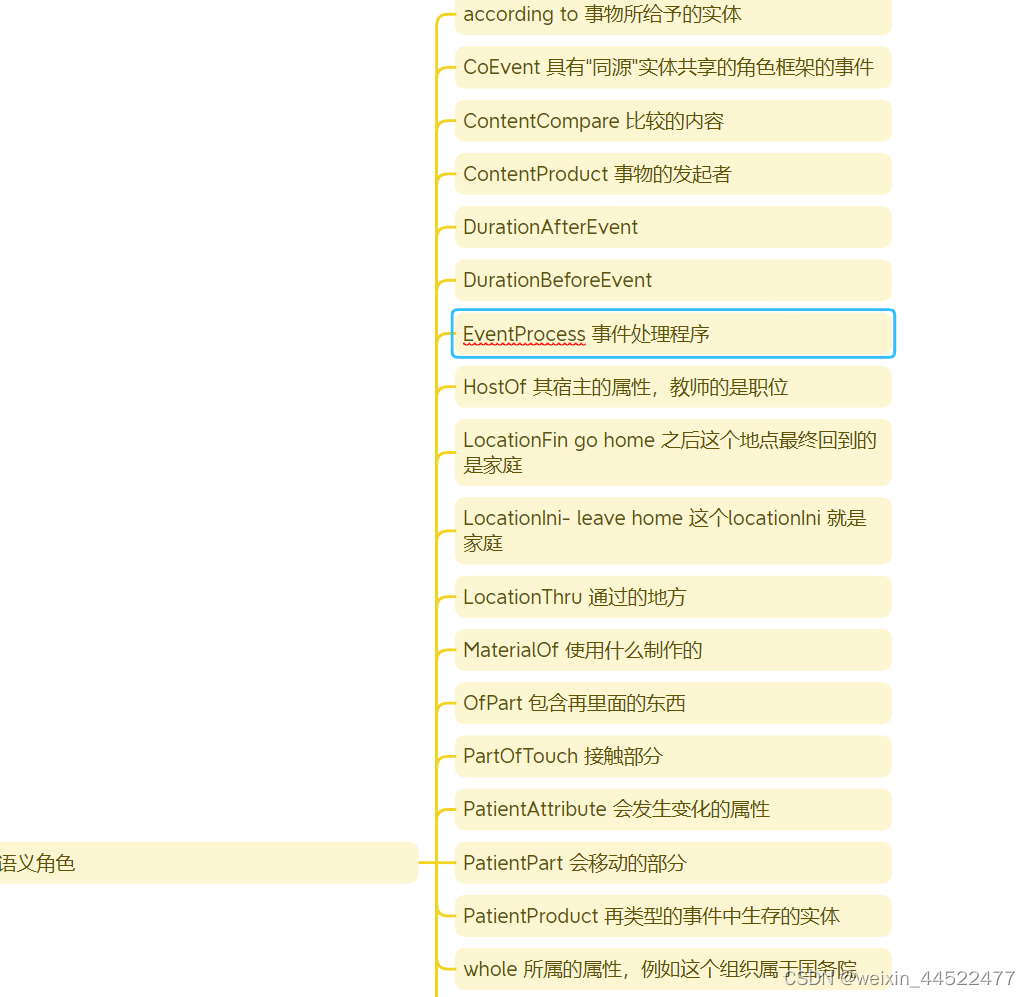Click the highlighted EventProcess 事件处理程序 node
1030x997 pixels.
673,334
